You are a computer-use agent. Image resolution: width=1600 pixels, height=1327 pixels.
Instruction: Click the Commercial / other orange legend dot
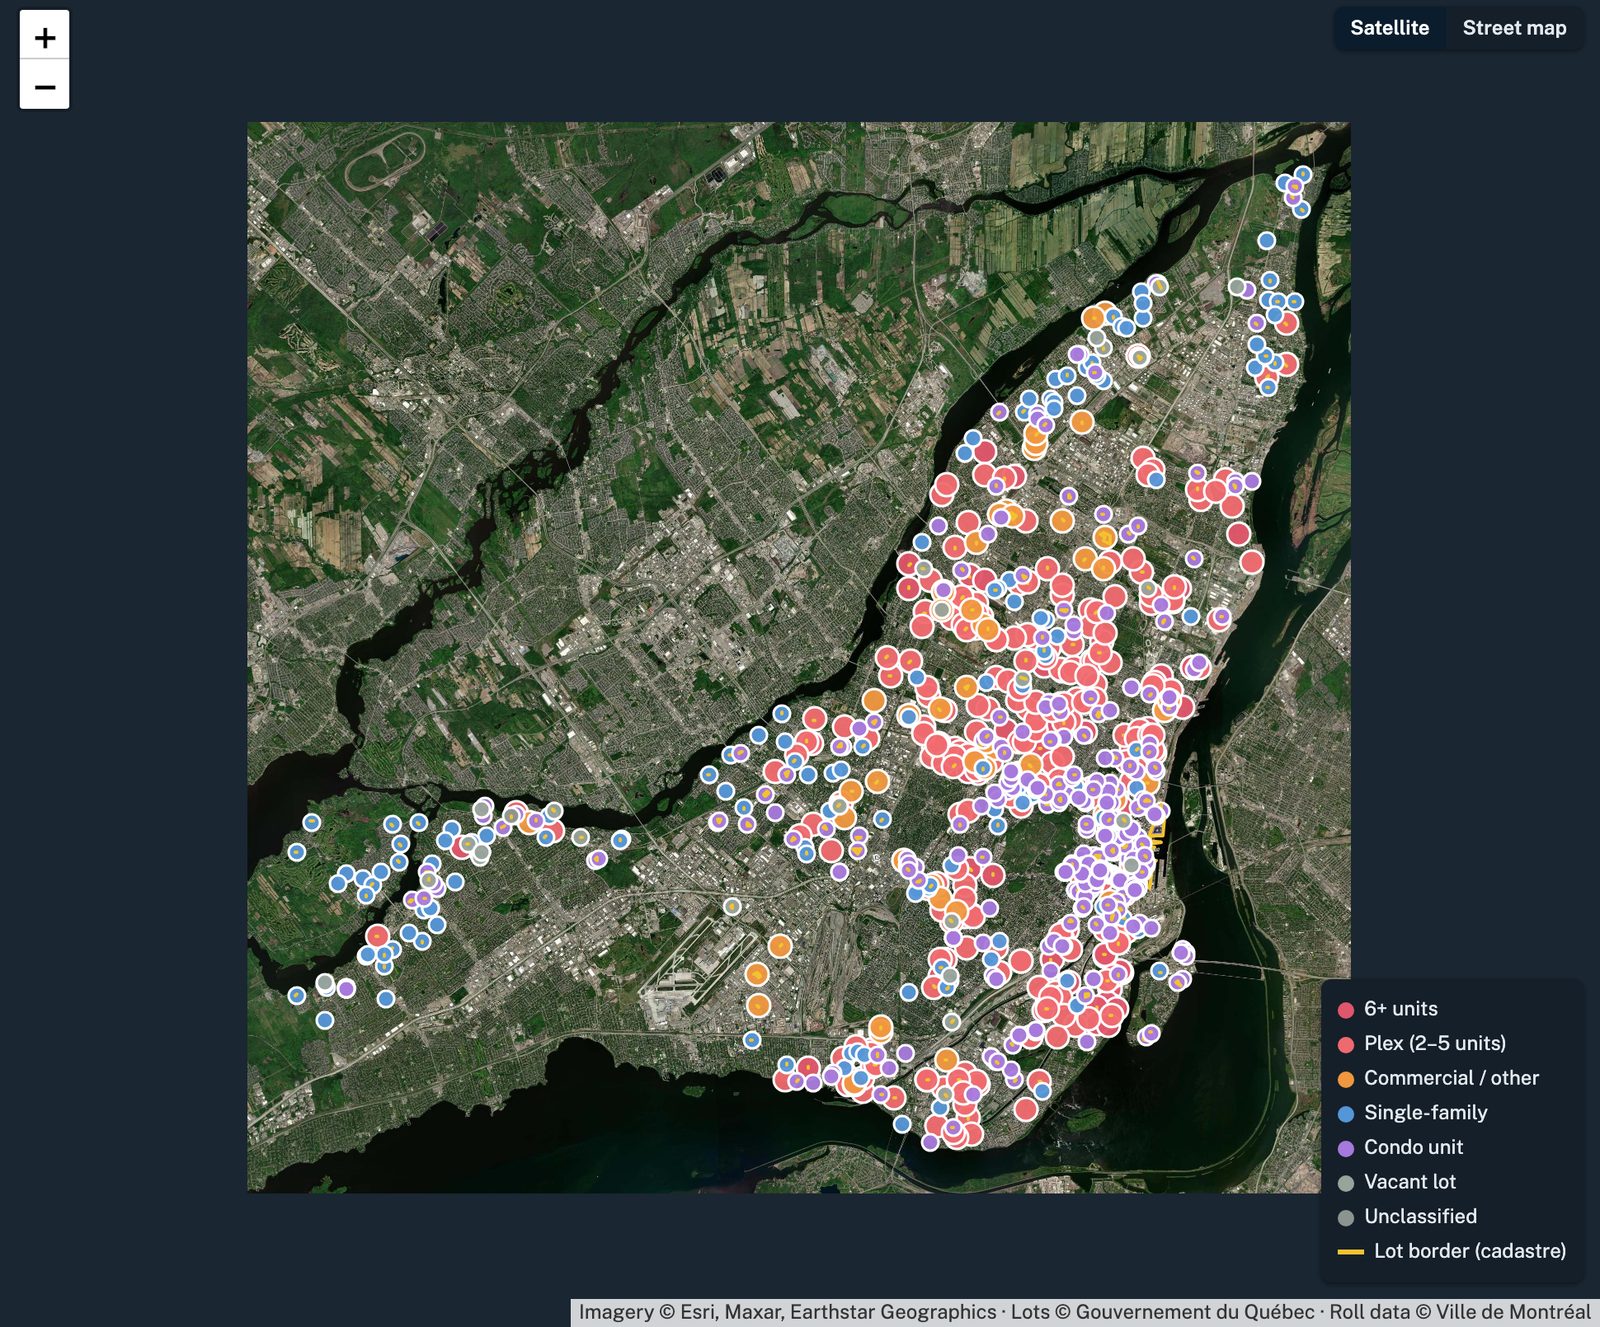tap(1346, 1079)
